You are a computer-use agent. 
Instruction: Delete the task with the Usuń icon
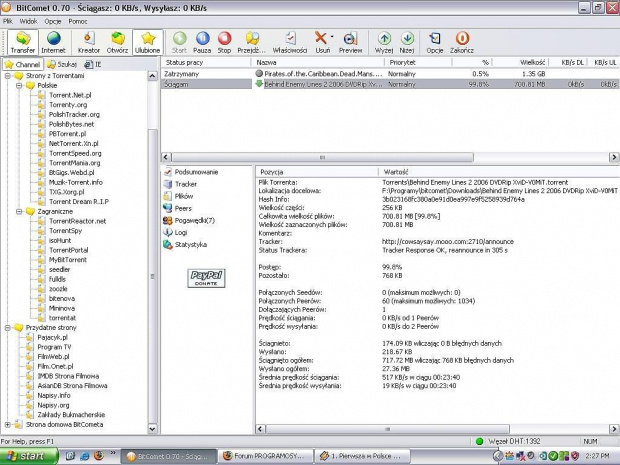(322, 42)
